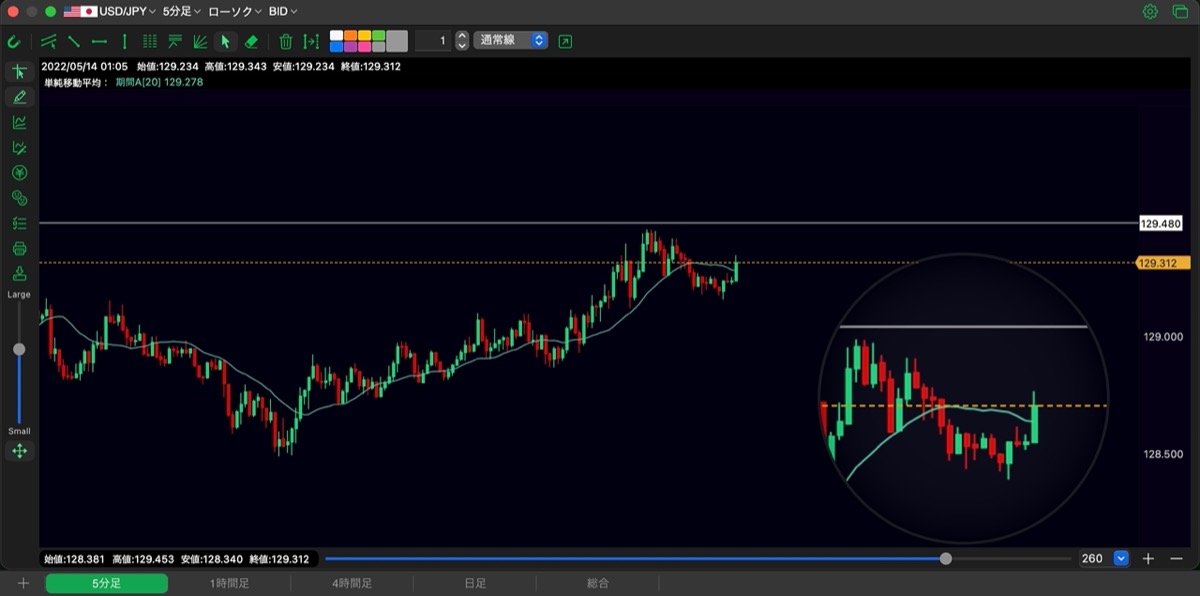1200x596 pixels.
Task: Toggle the pencil drawing toolbar button
Action: click(x=19, y=97)
